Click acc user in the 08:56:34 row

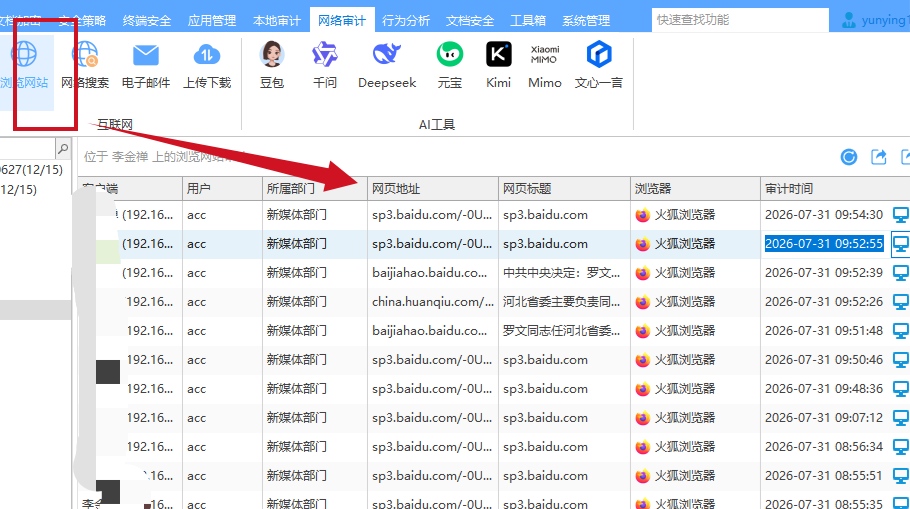pos(197,447)
